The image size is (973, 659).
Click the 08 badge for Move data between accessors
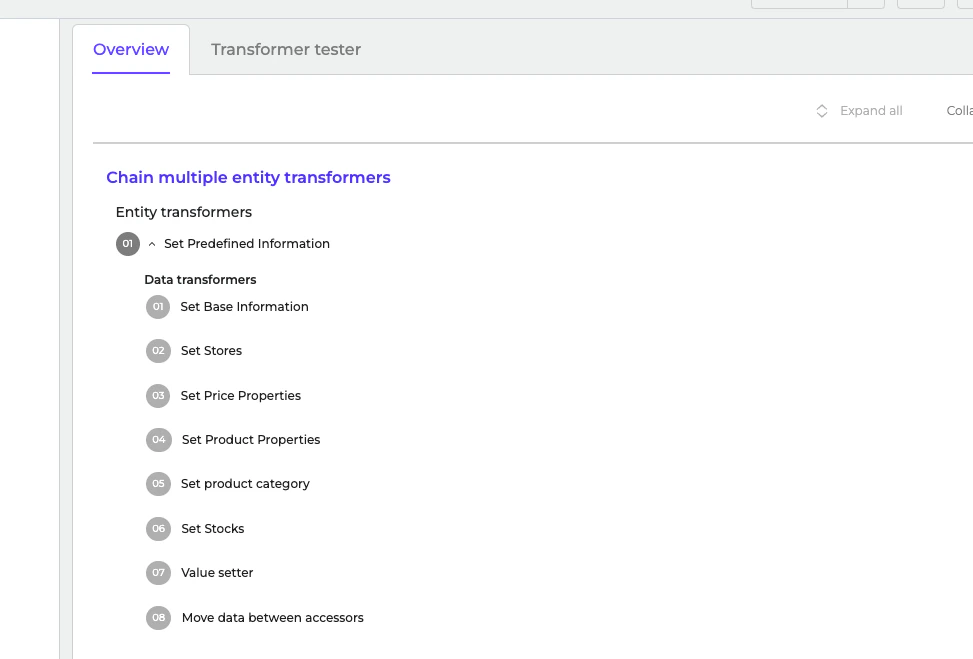(158, 618)
